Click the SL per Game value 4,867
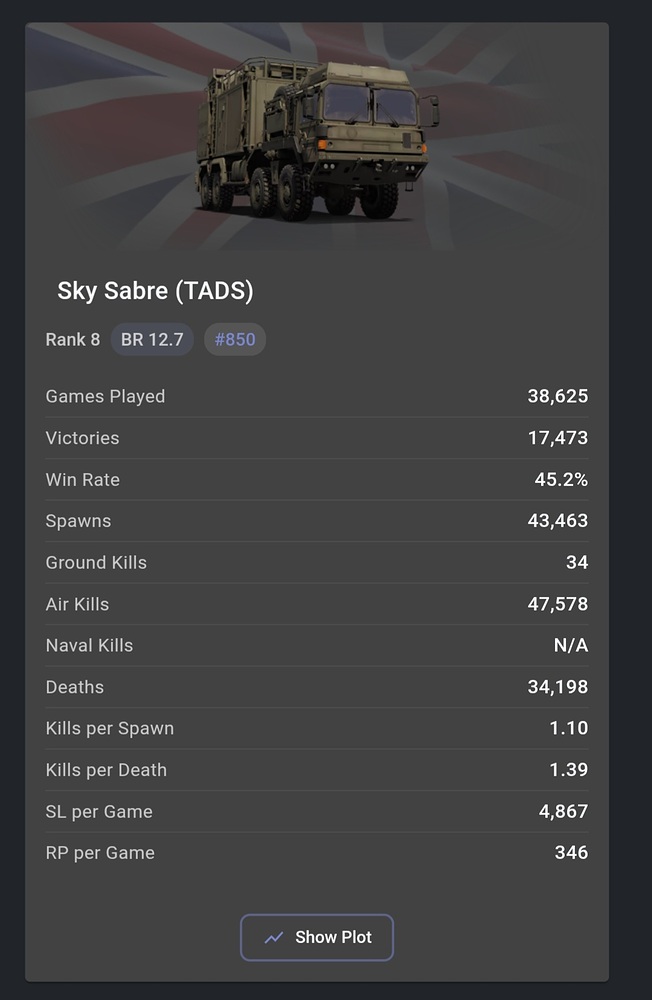The image size is (652, 1000). coord(563,811)
